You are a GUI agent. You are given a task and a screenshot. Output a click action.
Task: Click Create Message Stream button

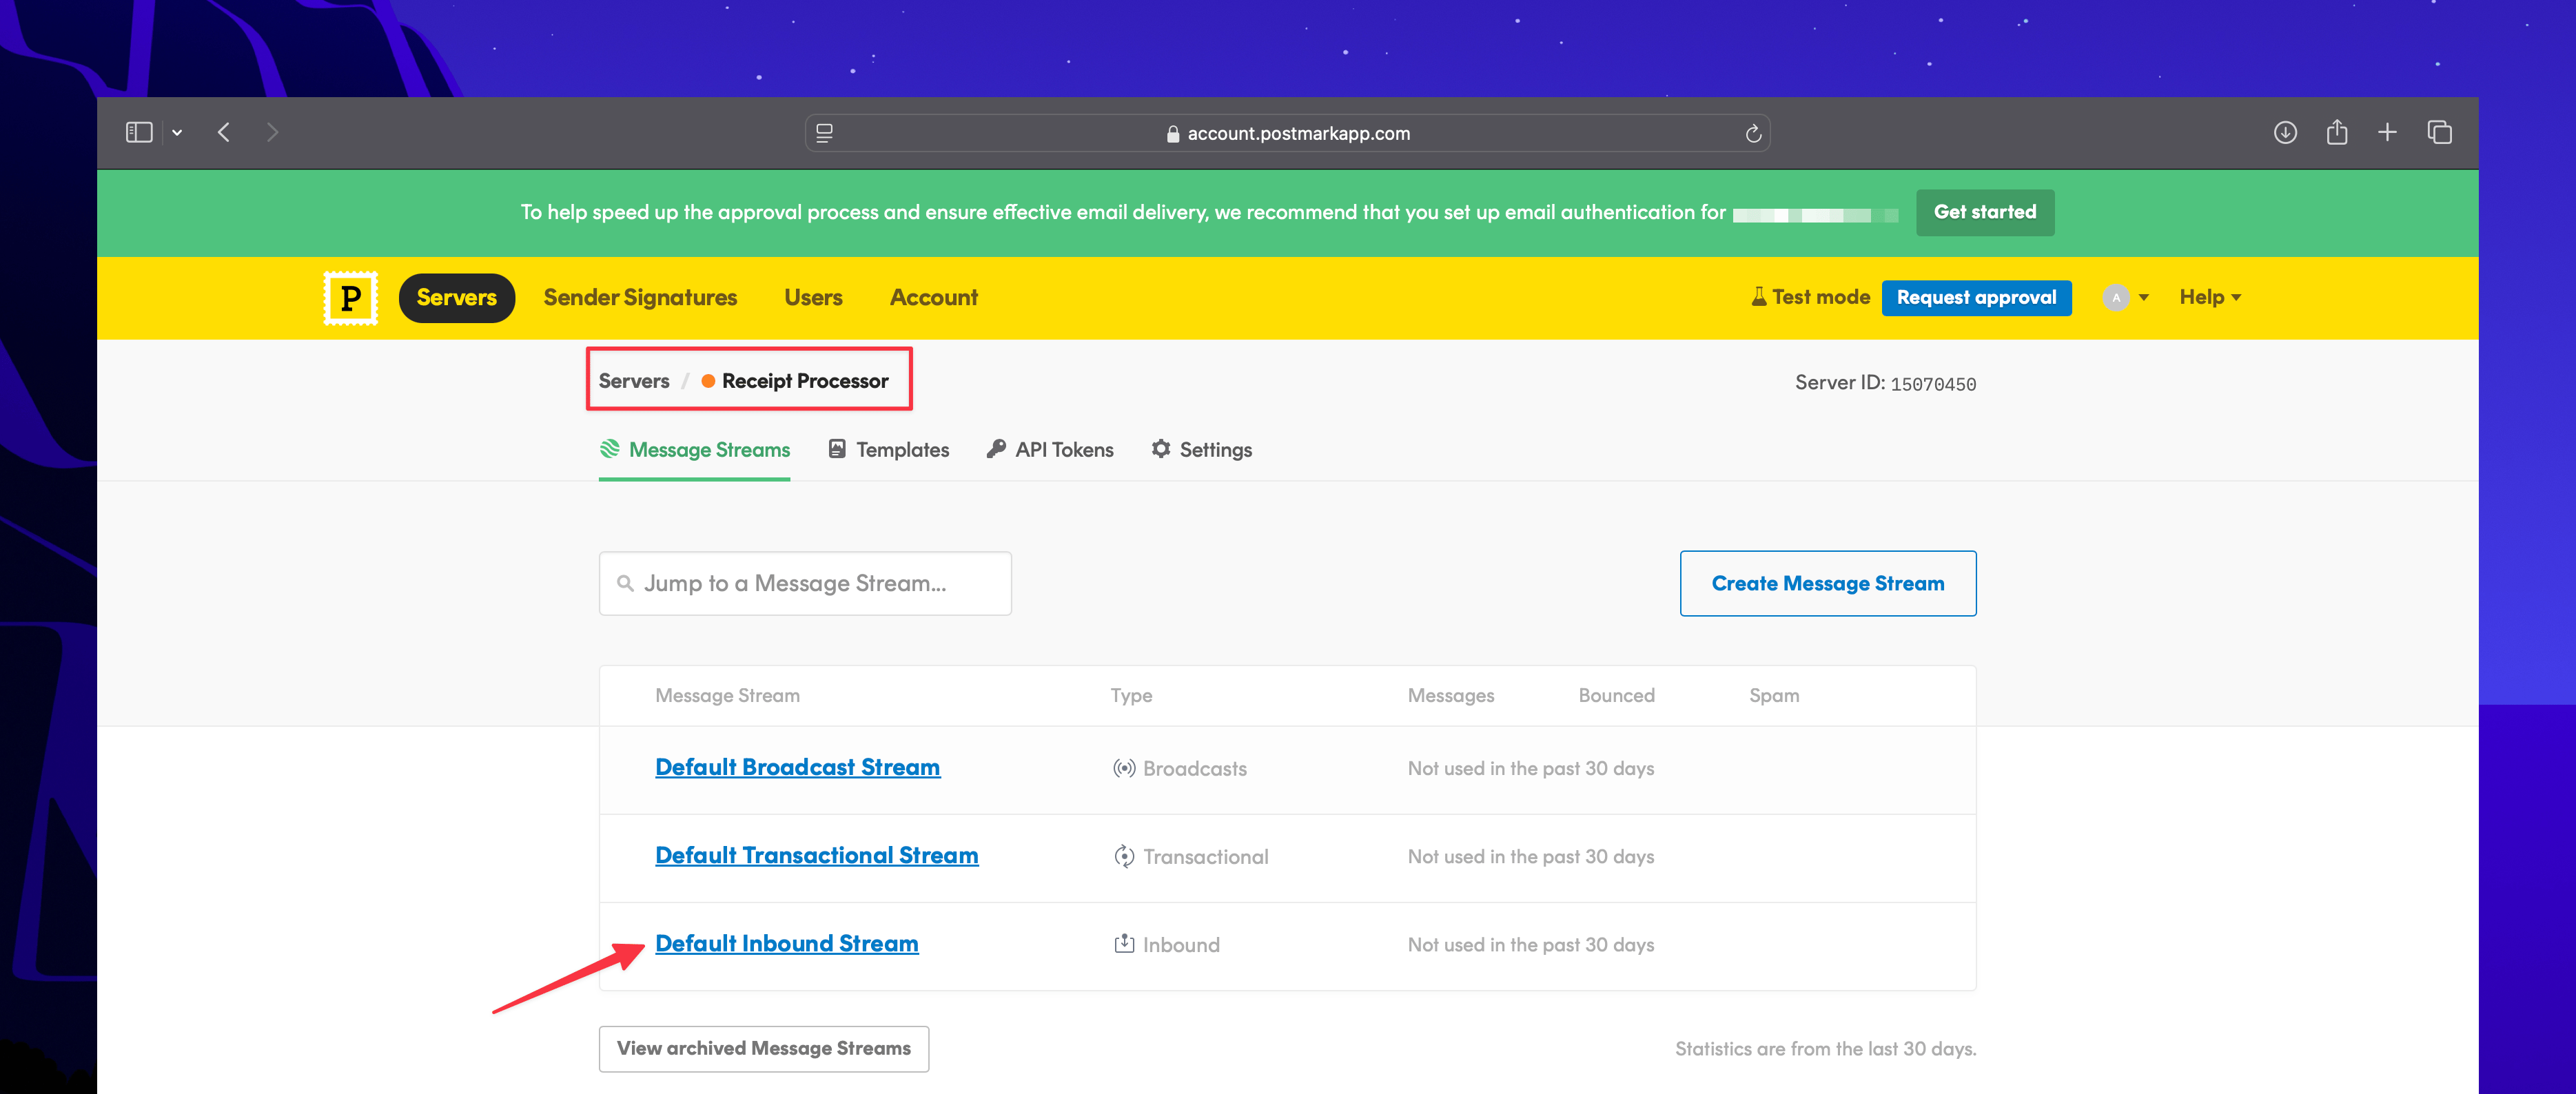pyautogui.click(x=1828, y=583)
